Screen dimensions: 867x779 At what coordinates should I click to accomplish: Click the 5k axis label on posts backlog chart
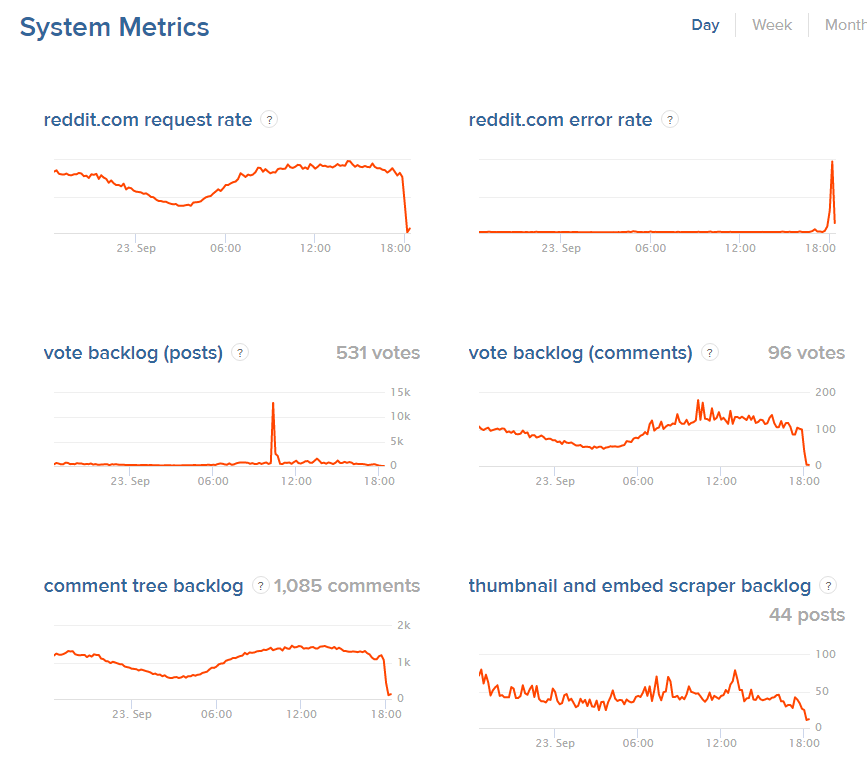point(396,441)
